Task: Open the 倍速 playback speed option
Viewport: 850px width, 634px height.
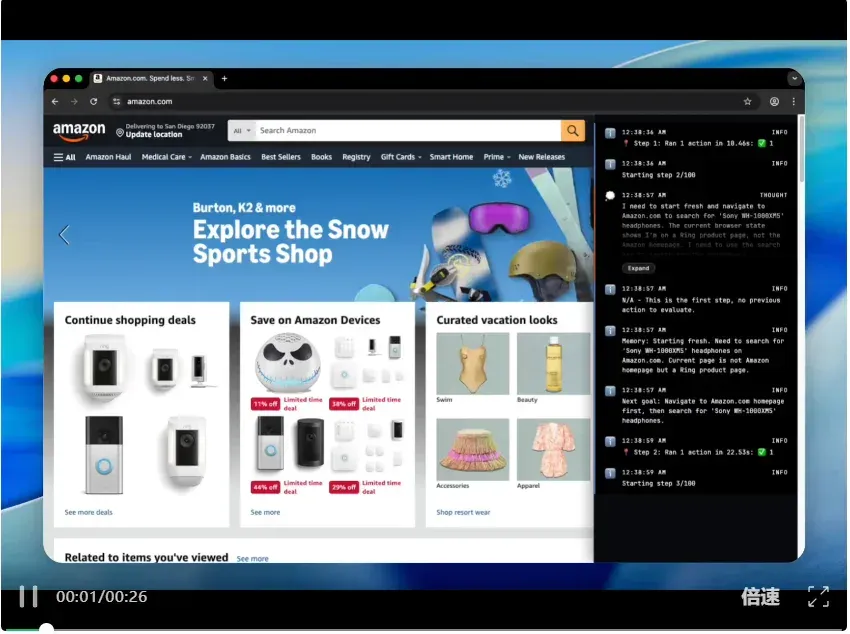Action: 760,597
